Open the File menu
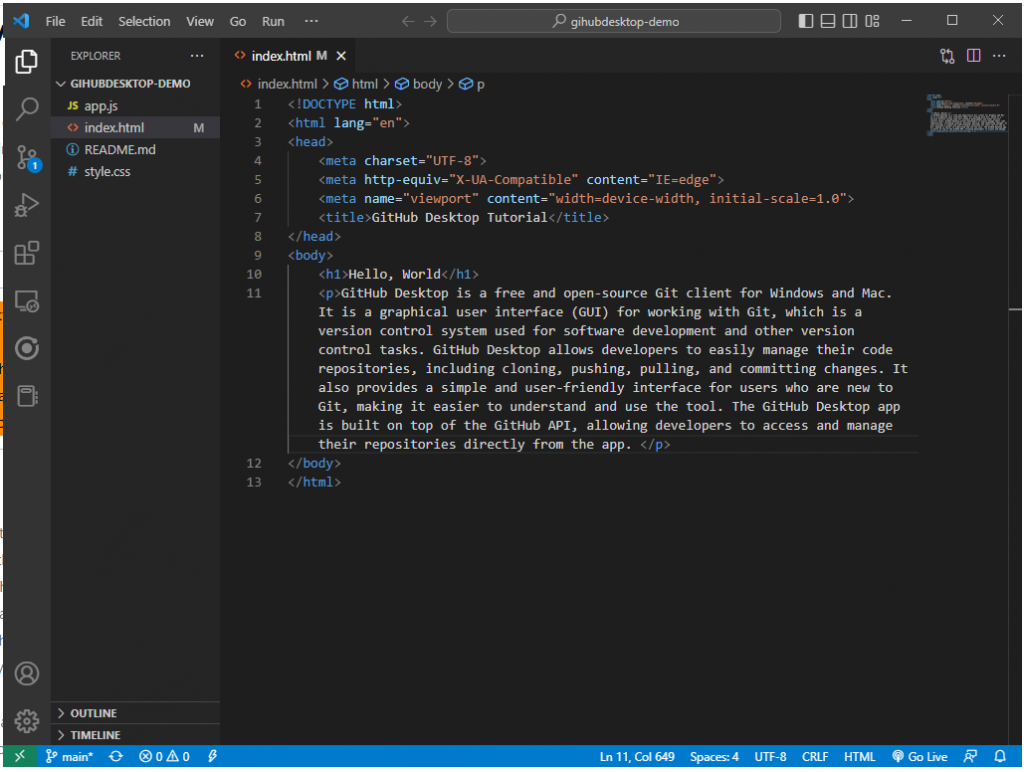1024x772 pixels. click(56, 22)
